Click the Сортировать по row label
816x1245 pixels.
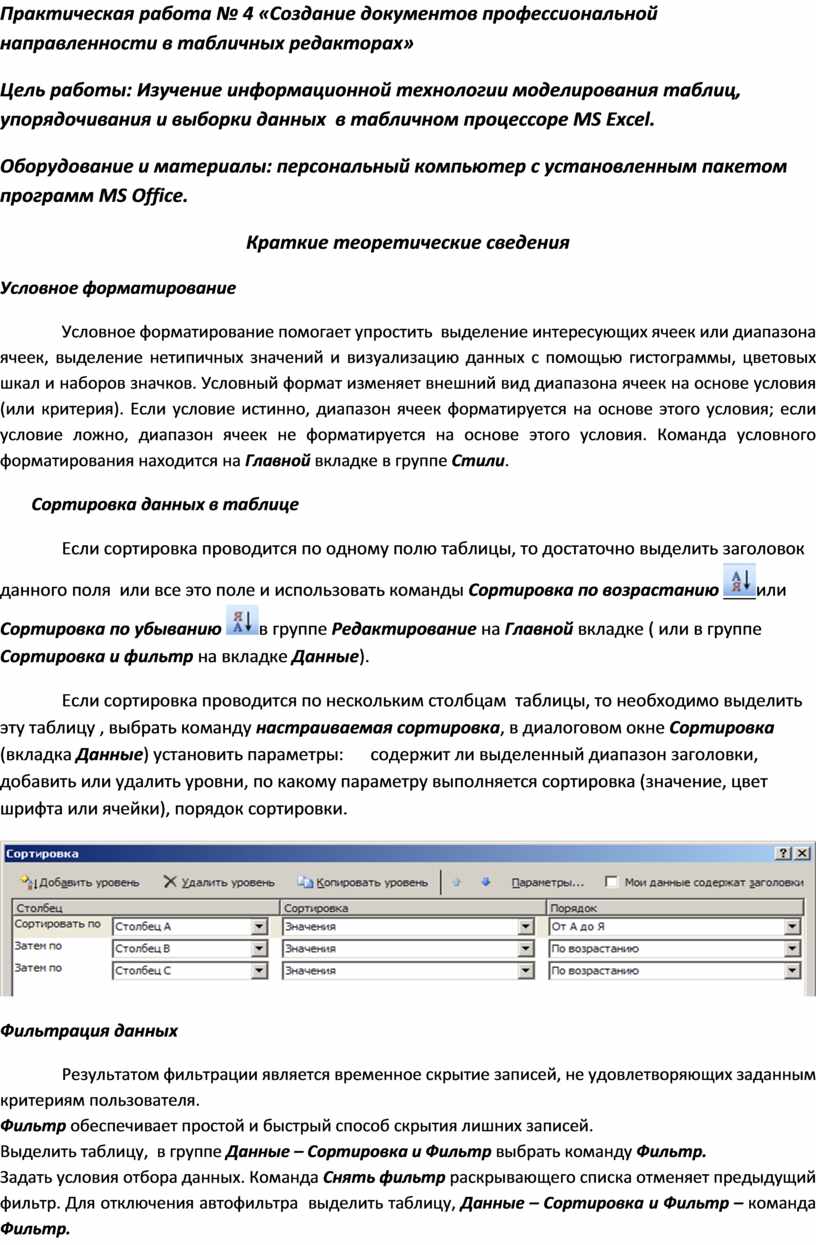tap(58, 925)
